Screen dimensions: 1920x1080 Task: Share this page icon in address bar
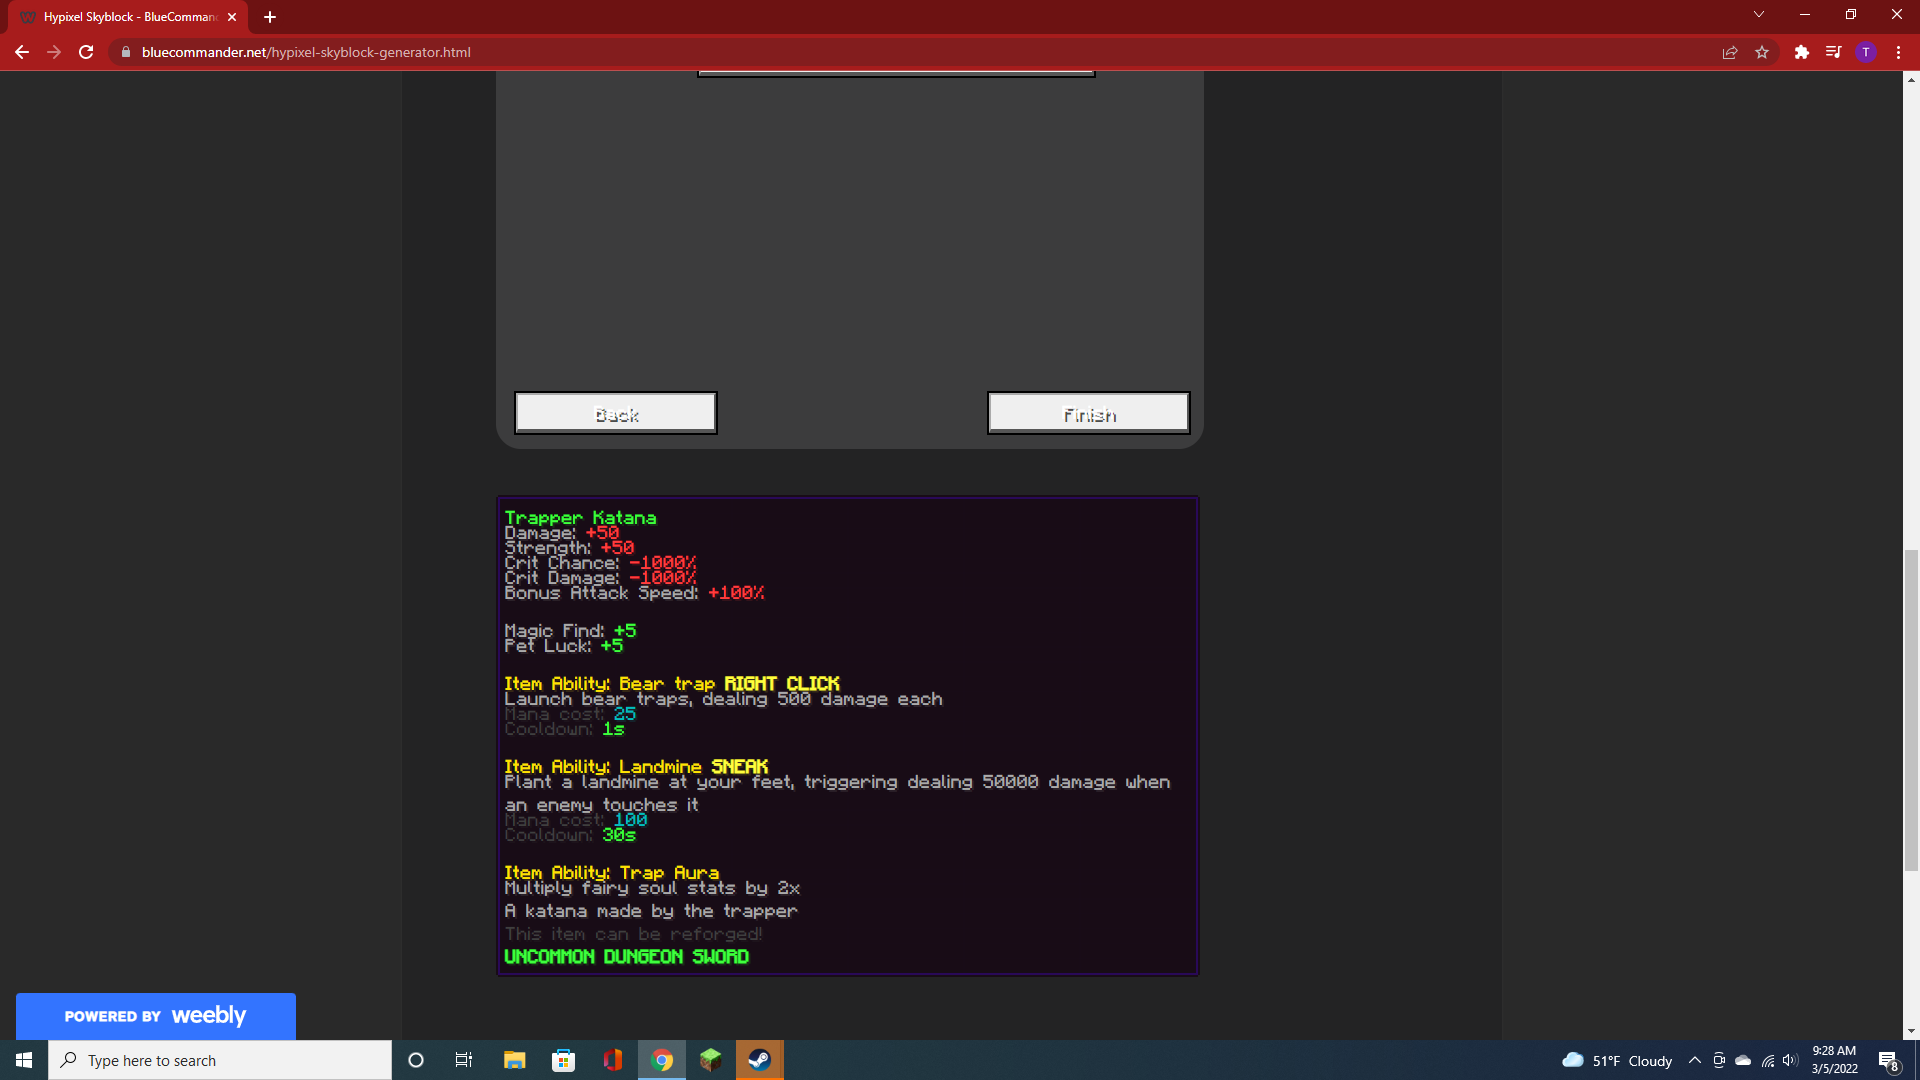click(1730, 52)
